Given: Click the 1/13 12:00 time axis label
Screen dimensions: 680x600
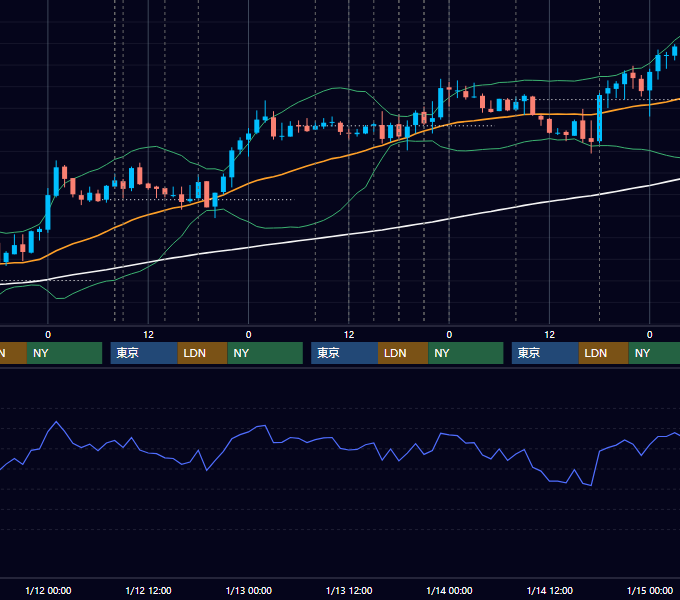Looking at the screenshot, I should tap(349, 590).
